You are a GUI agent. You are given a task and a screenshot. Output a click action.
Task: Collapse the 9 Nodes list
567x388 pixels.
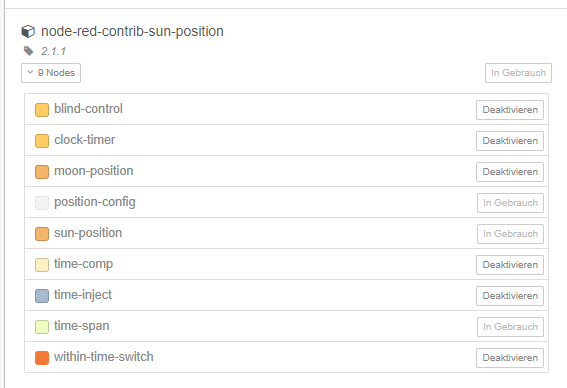coord(51,73)
